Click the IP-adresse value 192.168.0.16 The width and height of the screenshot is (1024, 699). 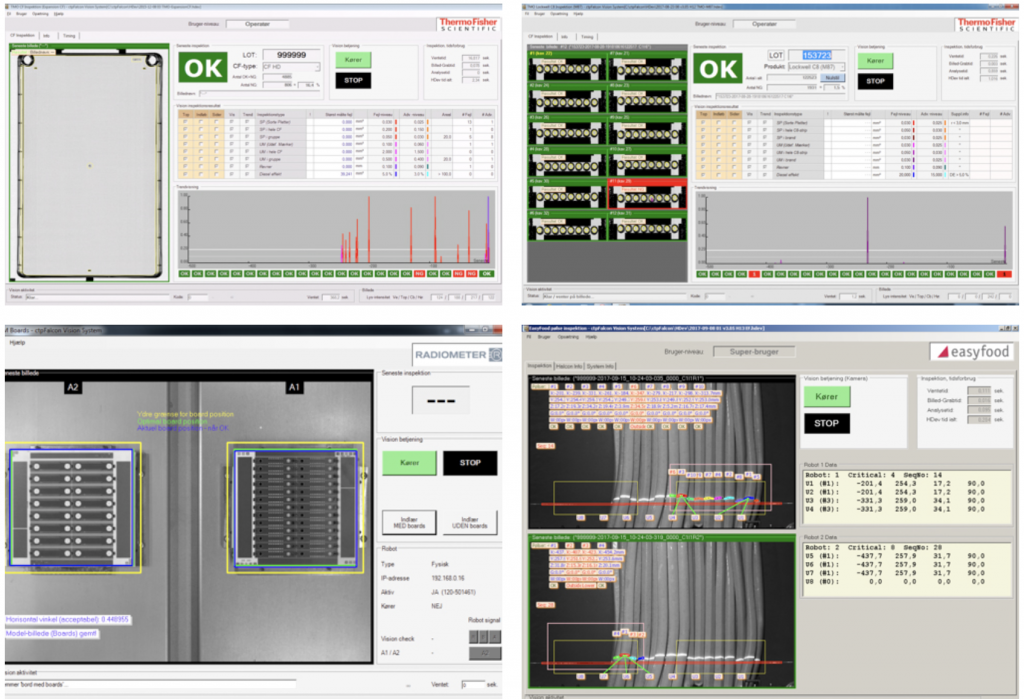tap(448, 578)
